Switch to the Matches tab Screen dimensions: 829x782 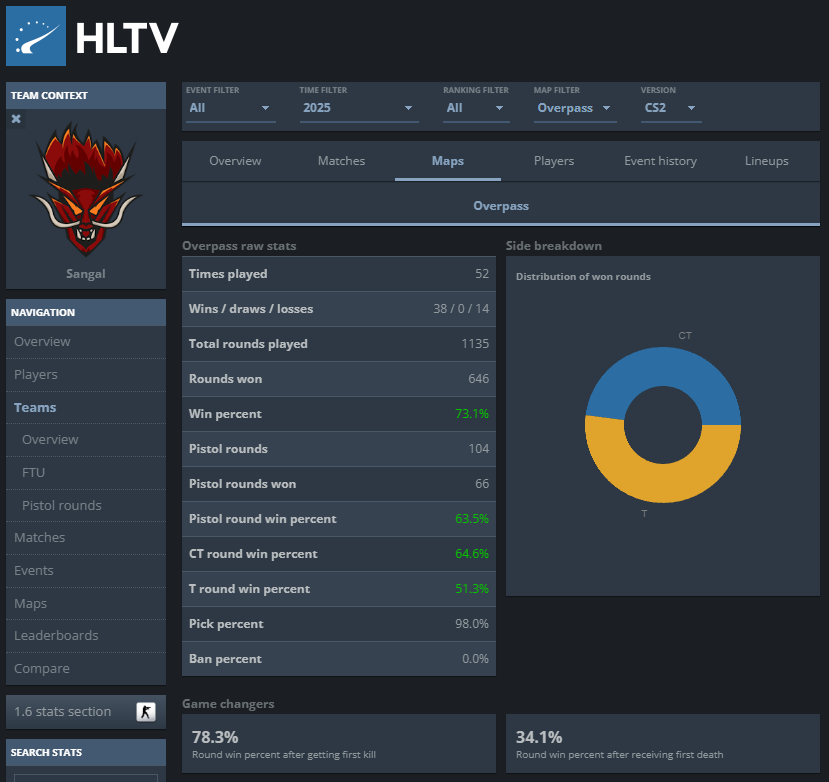tap(342, 161)
